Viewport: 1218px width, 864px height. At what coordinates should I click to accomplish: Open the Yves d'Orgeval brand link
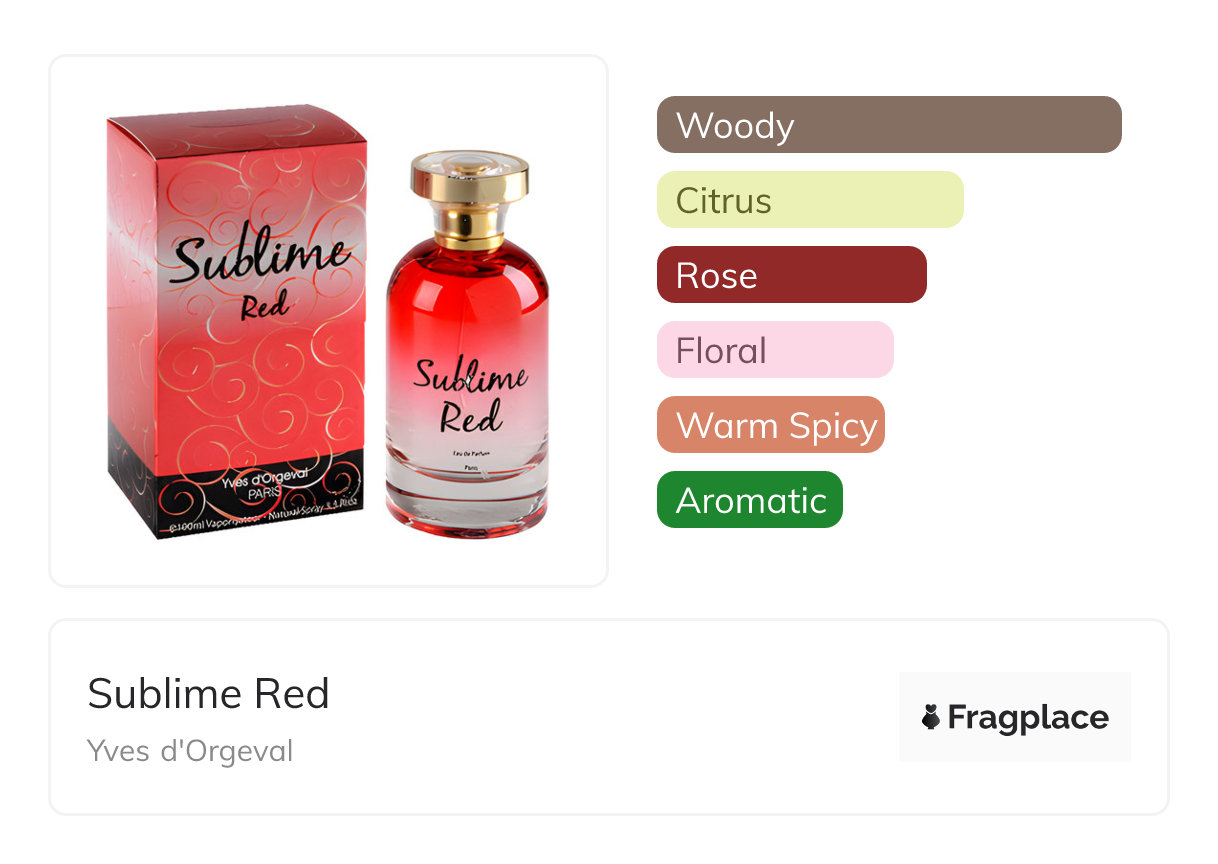pyautogui.click(x=190, y=751)
